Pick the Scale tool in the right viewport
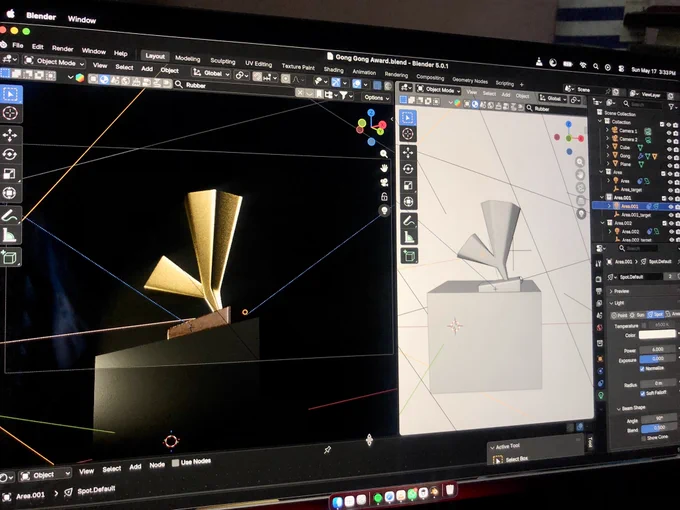This screenshot has height=510, width=680. pyautogui.click(x=408, y=186)
